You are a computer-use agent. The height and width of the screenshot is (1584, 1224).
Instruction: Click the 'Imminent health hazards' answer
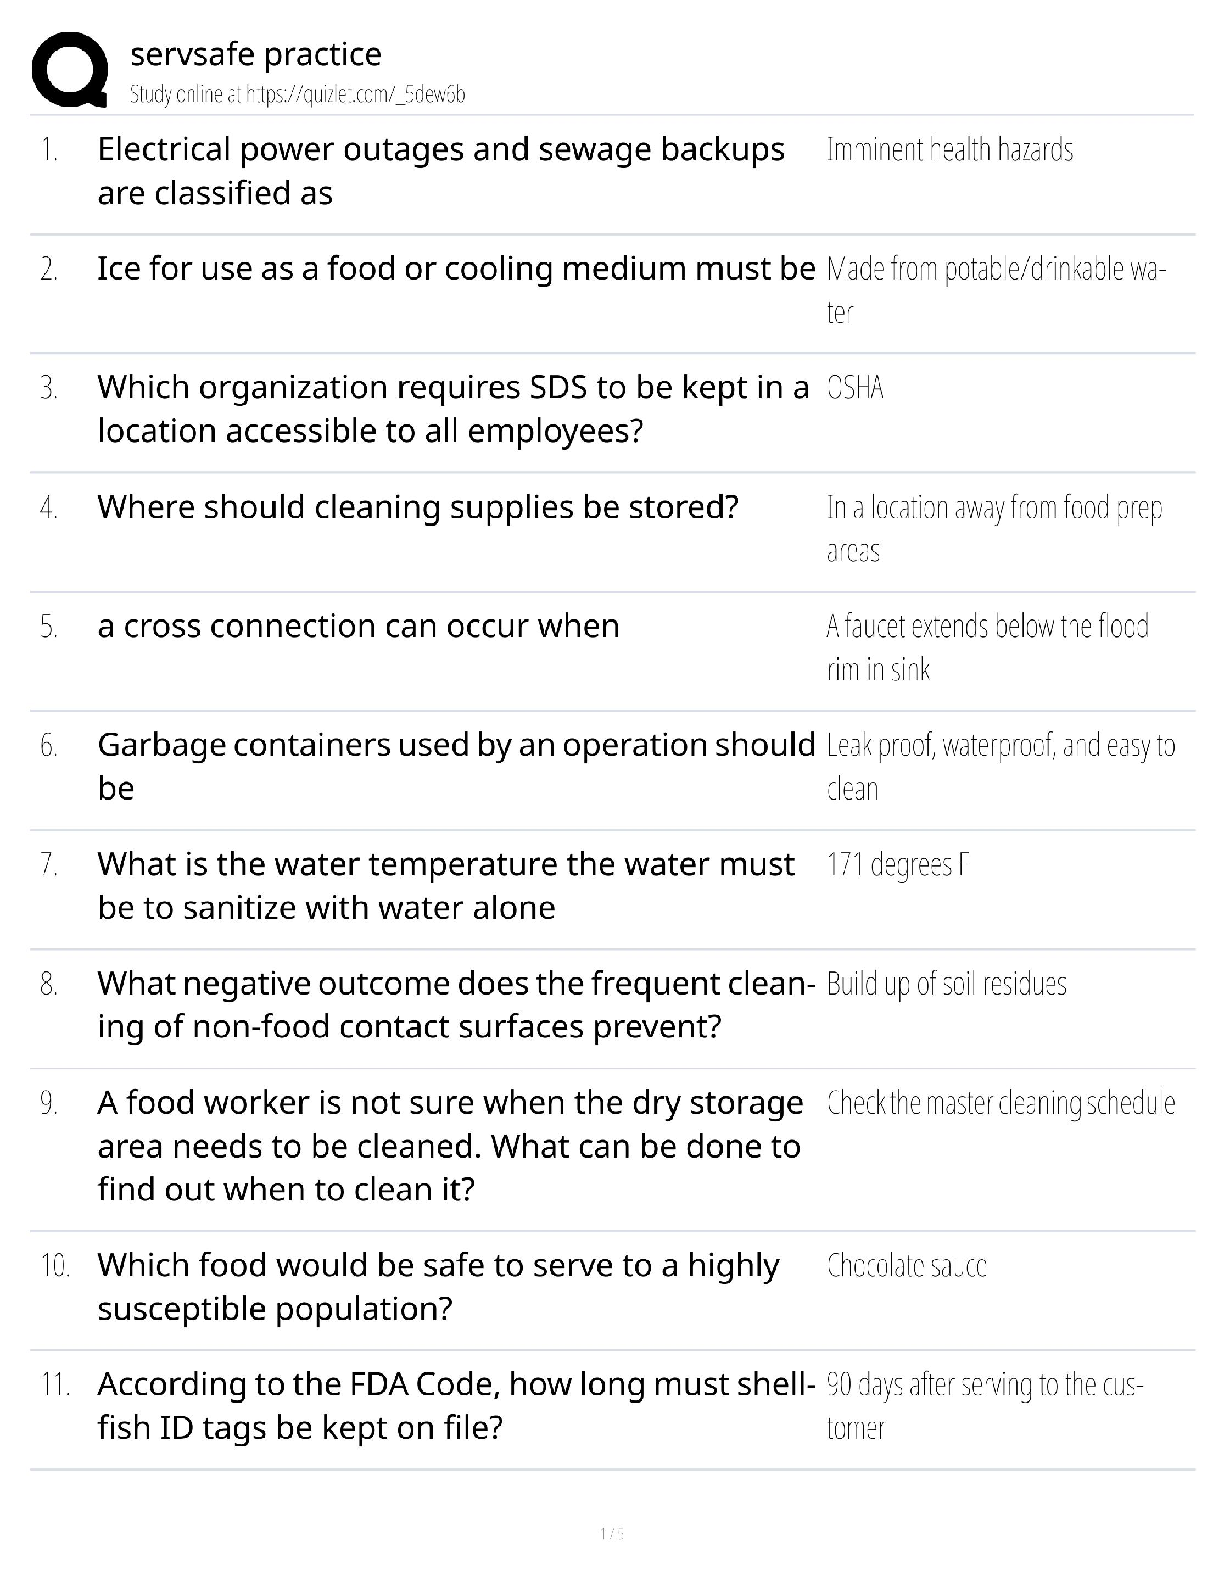949,150
